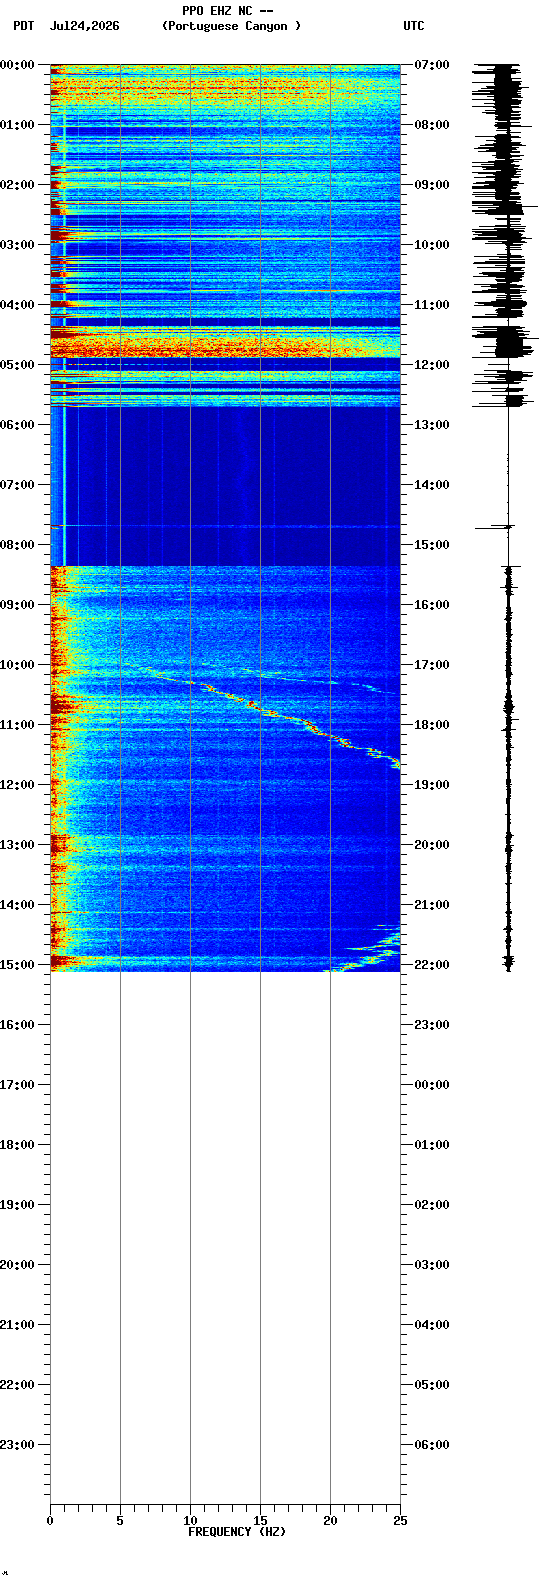This screenshot has height=1584, width=552.
Task: Click the 15:00 UTC time label
Action: point(431,545)
